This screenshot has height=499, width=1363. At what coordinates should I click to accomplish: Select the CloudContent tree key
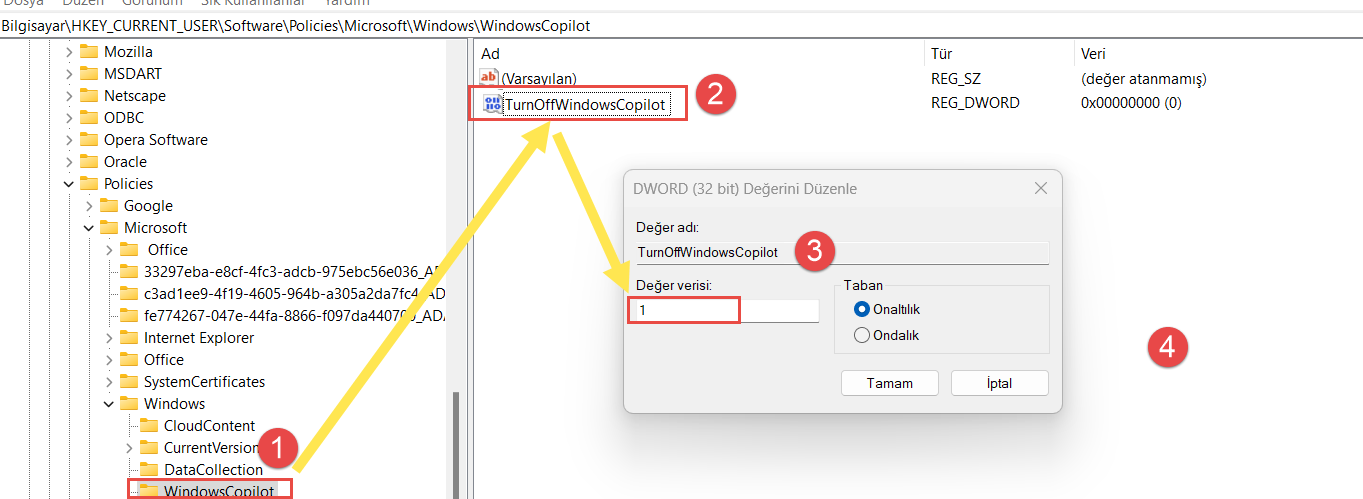(x=209, y=426)
